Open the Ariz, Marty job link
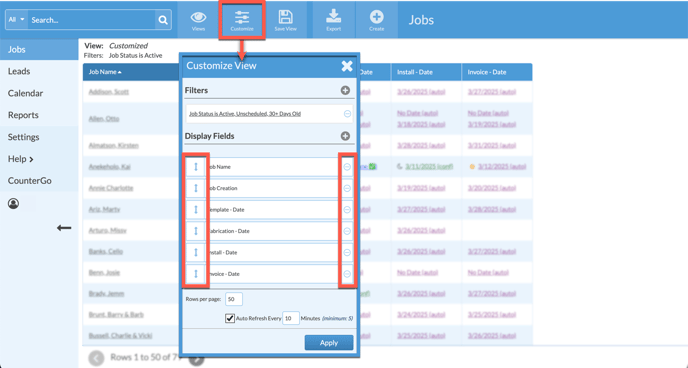The width and height of the screenshot is (688, 368). [104, 209]
